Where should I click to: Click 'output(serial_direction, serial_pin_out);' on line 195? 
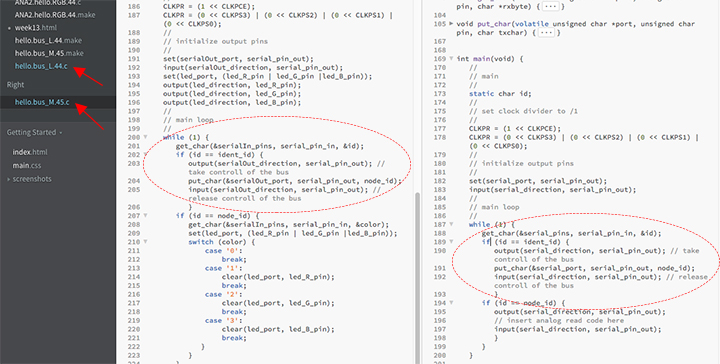pyautogui.click(x=579, y=312)
